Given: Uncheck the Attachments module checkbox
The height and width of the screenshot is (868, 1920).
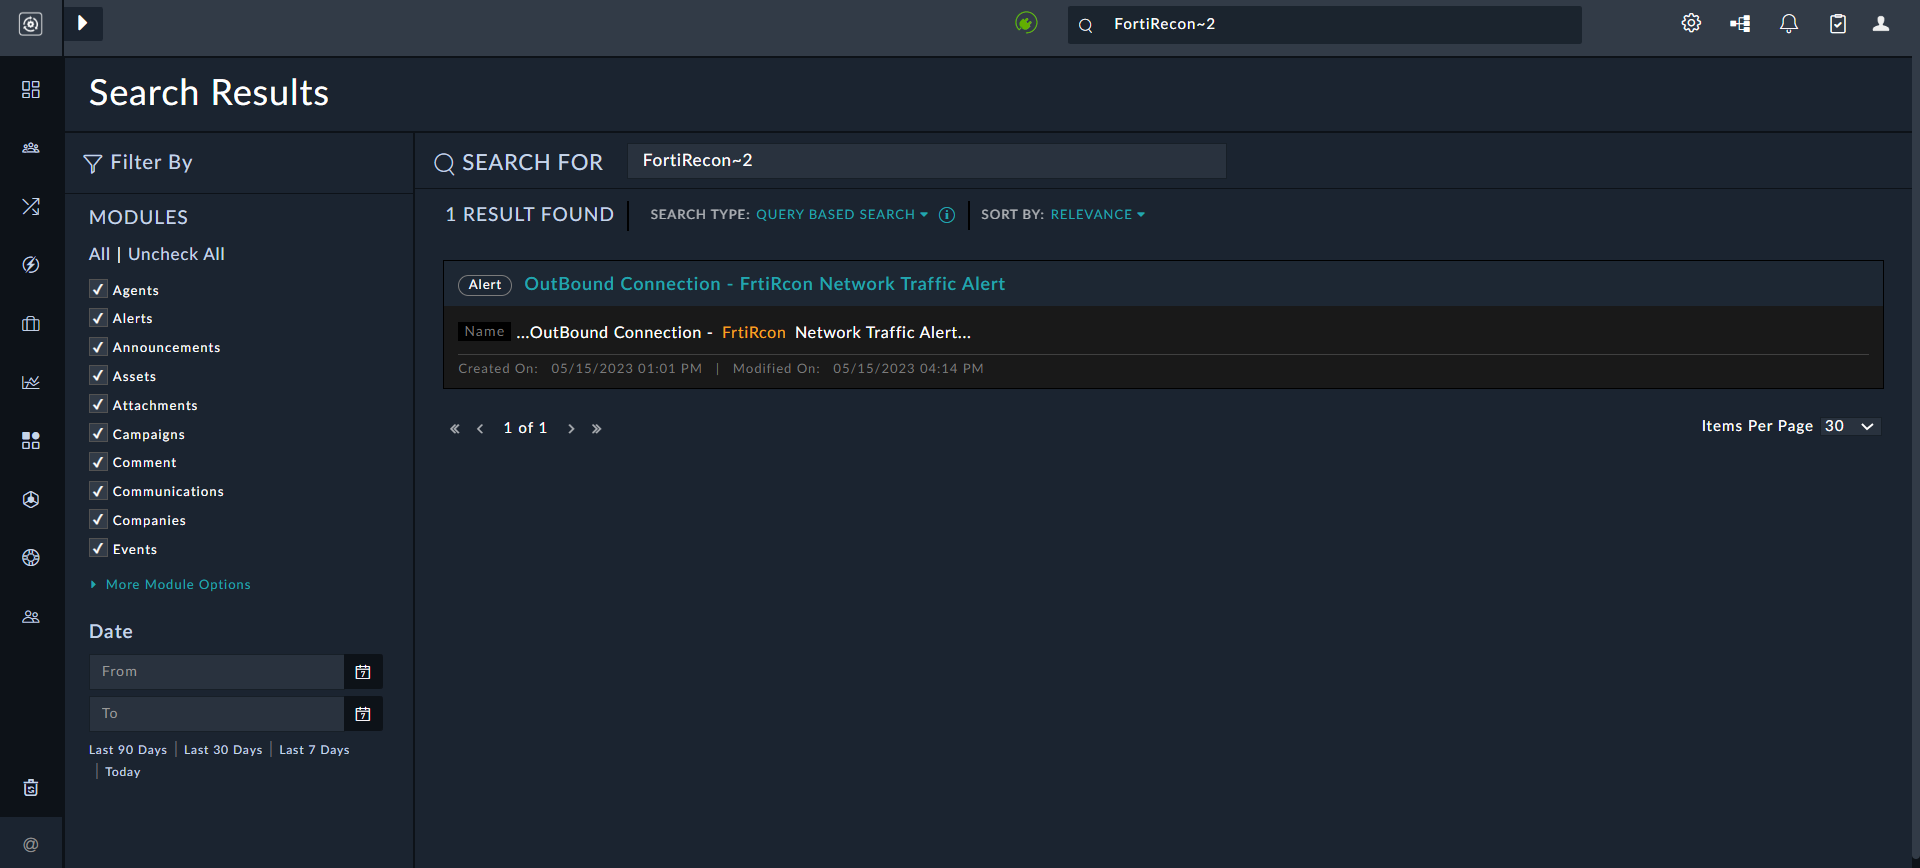Looking at the screenshot, I should click(98, 405).
